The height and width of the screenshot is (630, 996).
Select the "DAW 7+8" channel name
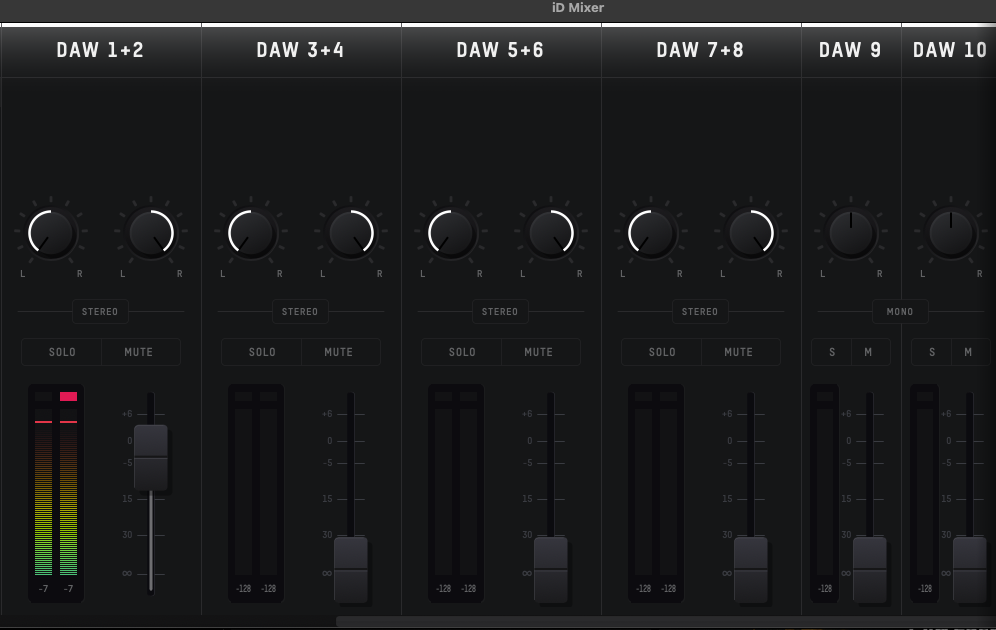click(x=700, y=50)
